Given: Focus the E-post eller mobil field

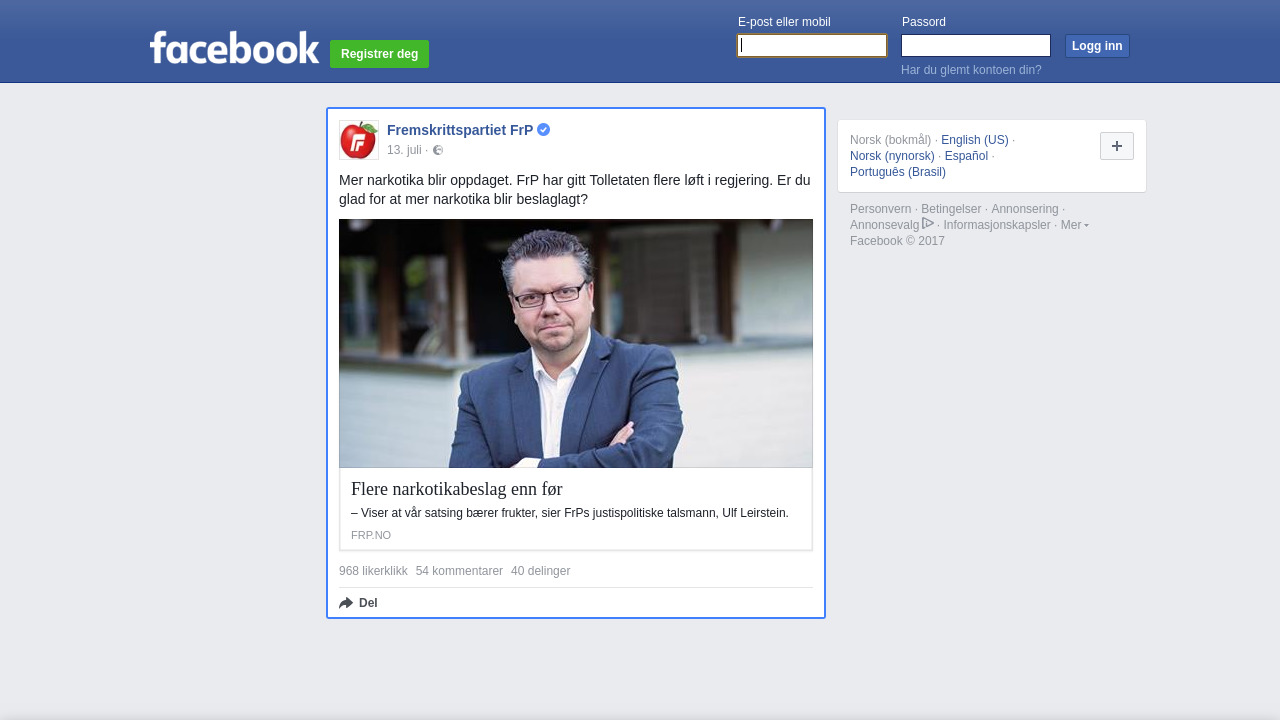Looking at the screenshot, I should 812,46.
